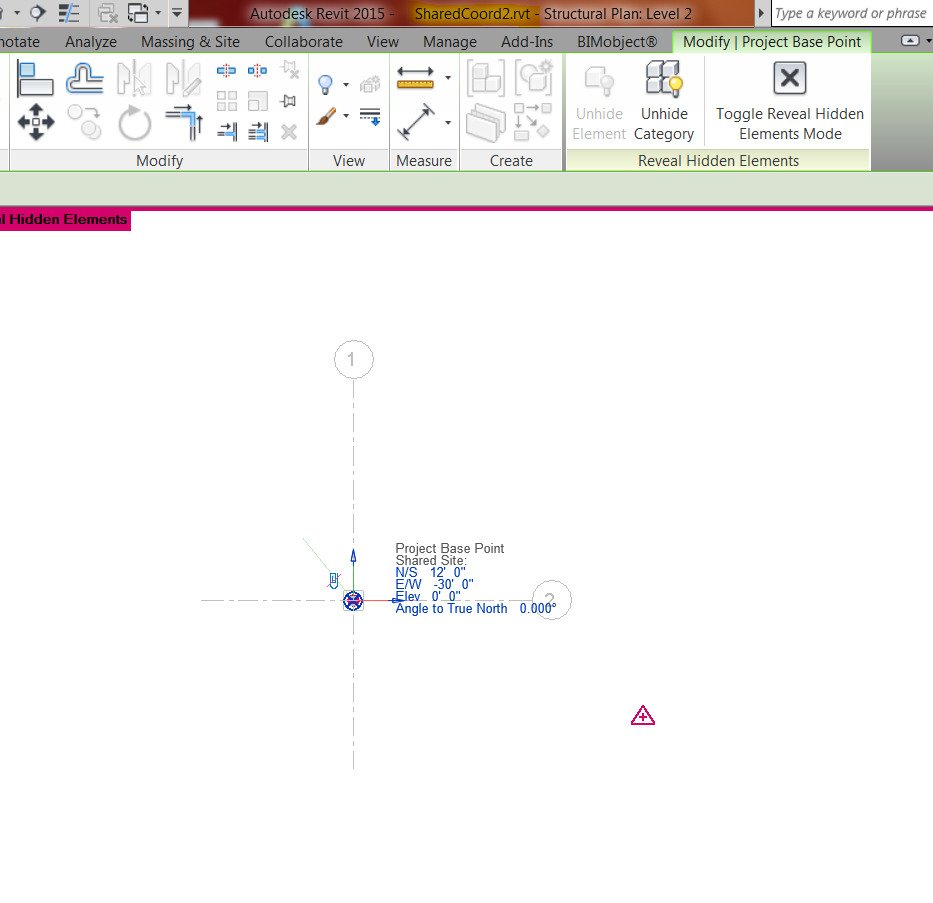Select Modify | Project Base Point tab
The width and height of the screenshot is (933, 903).
pyautogui.click(x=772, y=42)
